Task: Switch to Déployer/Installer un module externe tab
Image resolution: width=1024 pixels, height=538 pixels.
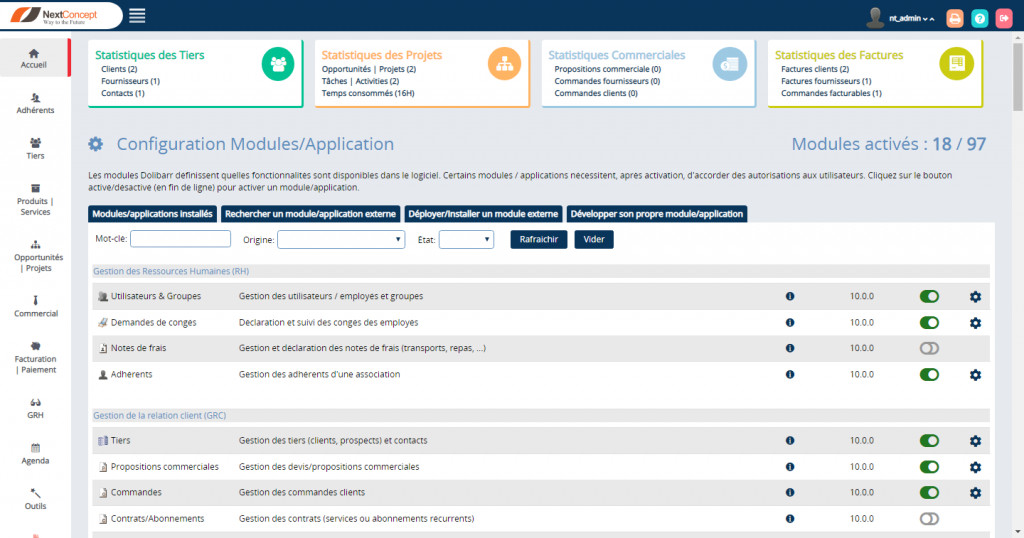Action: click(483, 214)
